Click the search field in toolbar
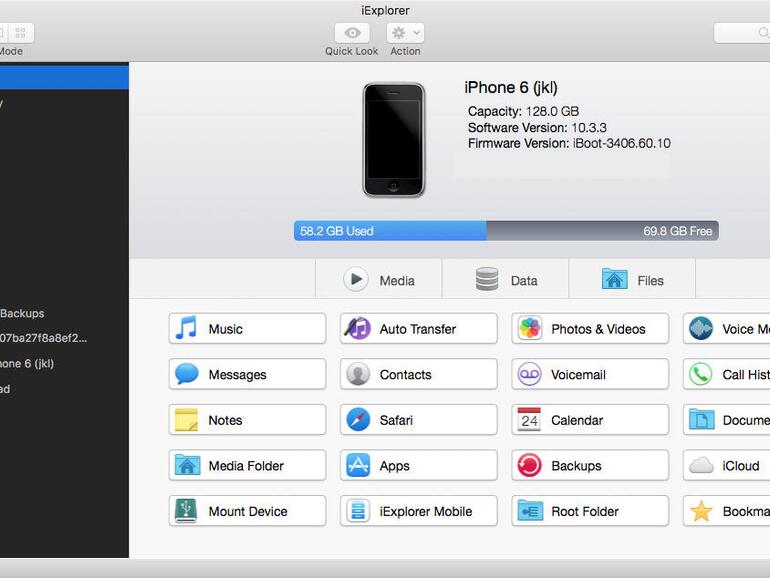This screenshot has height=578, width=770. [x=742, y=33]
